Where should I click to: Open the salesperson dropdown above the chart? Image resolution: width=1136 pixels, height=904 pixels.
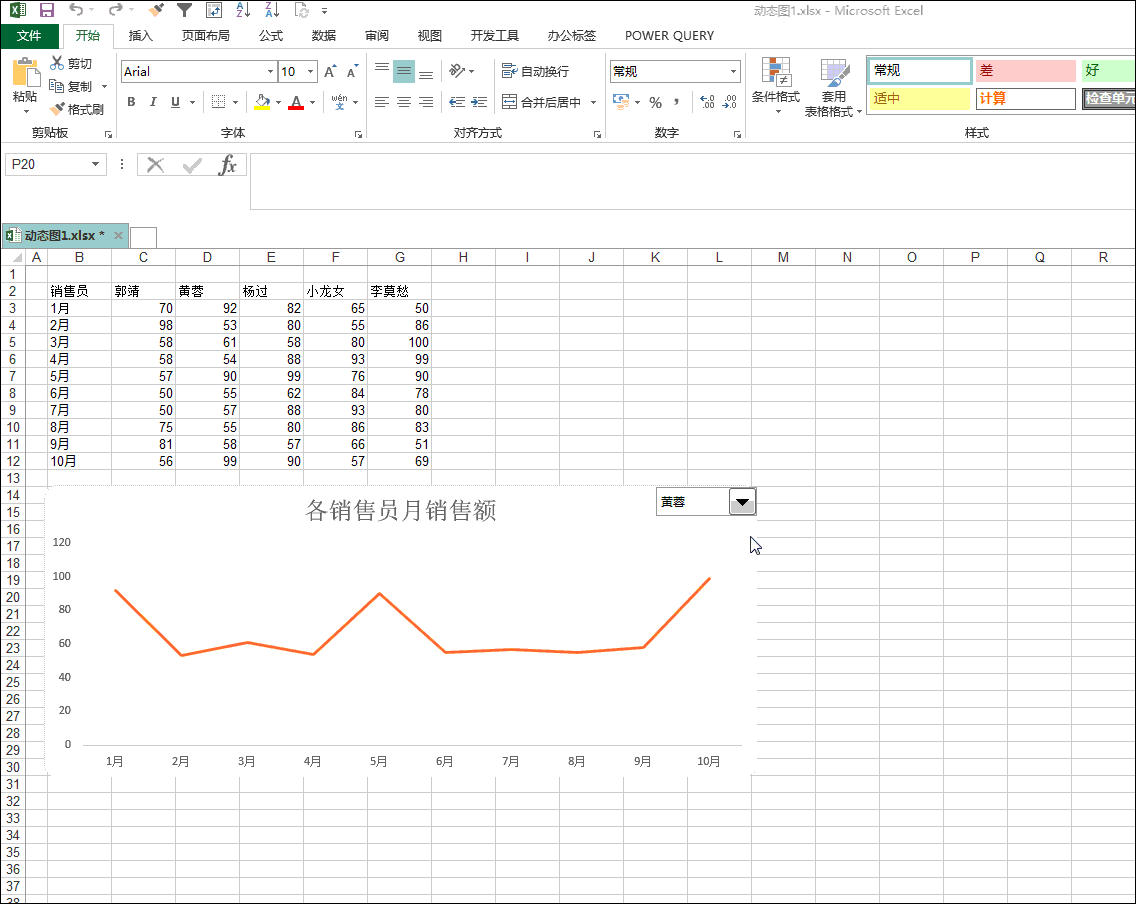[742, 502]
